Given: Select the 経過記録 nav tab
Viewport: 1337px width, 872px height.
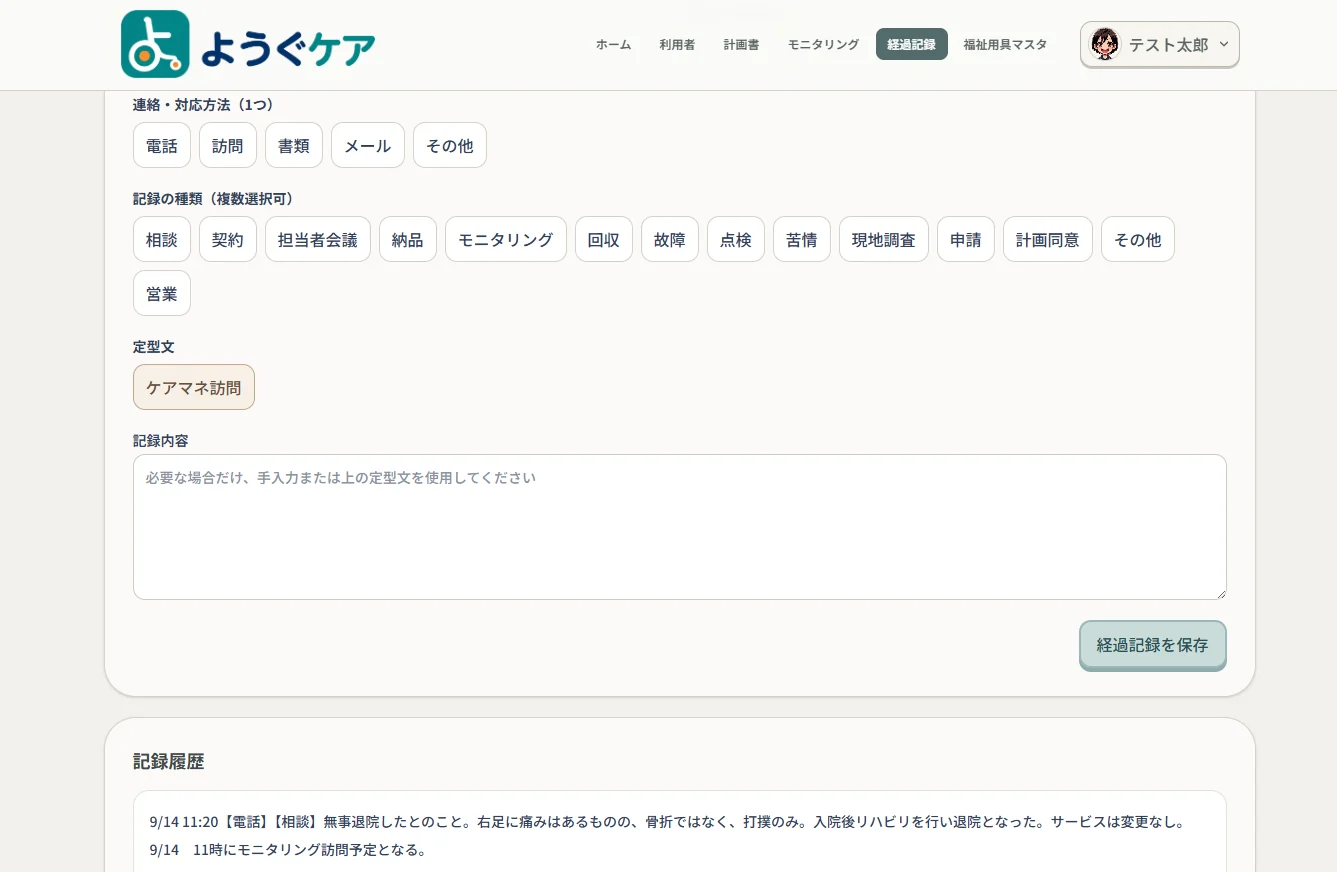Looking at the screenshot, I should 912,44.
